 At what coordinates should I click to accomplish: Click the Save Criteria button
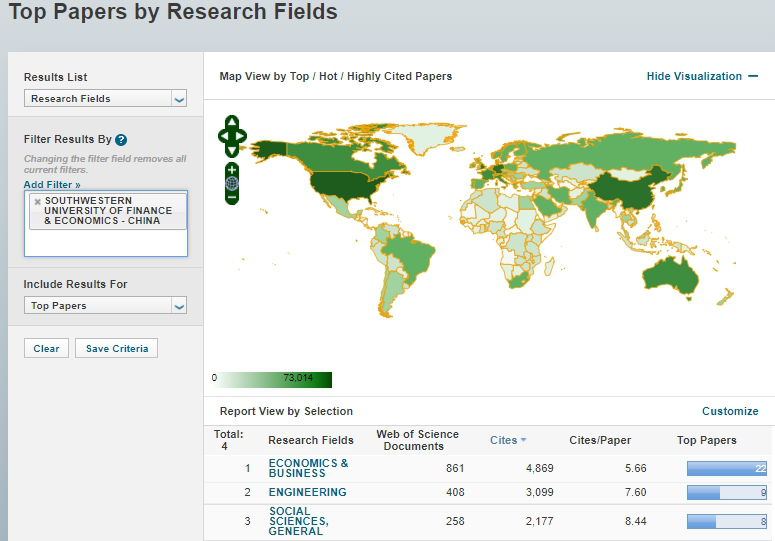pyautogui.click(x=116, y=349)
